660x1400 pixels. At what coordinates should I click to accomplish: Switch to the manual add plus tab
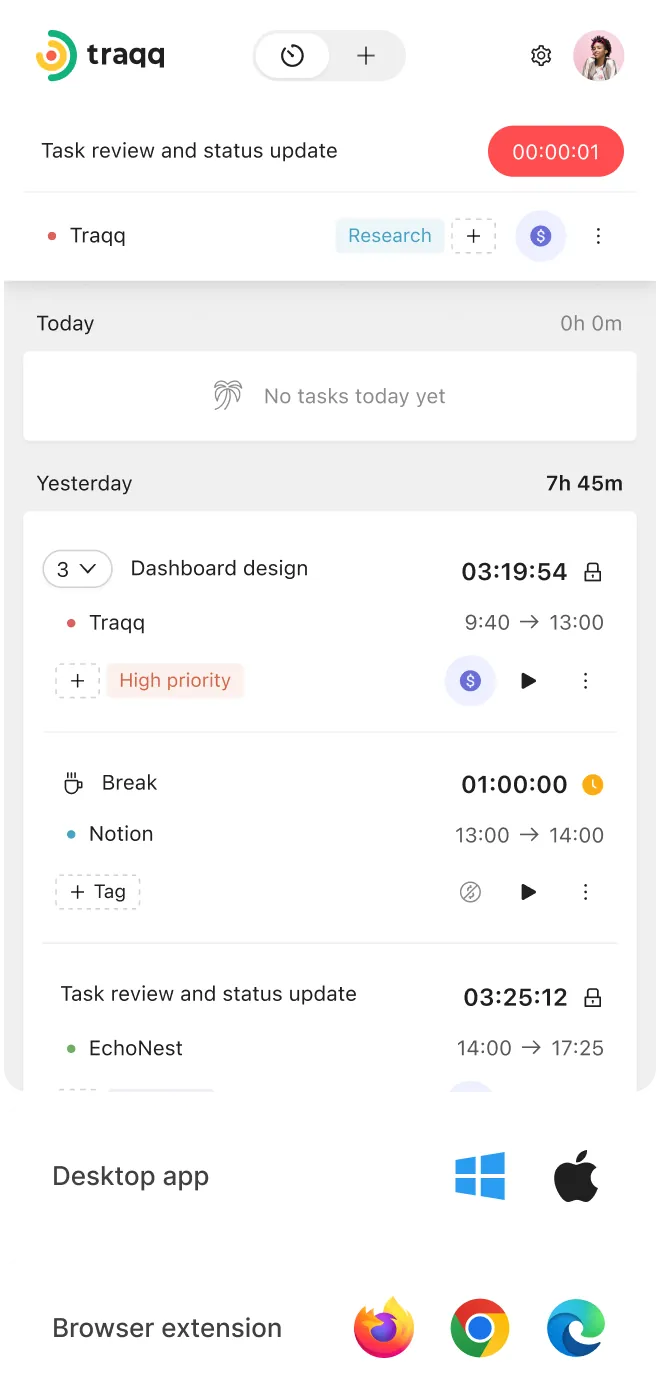(366, 56)
